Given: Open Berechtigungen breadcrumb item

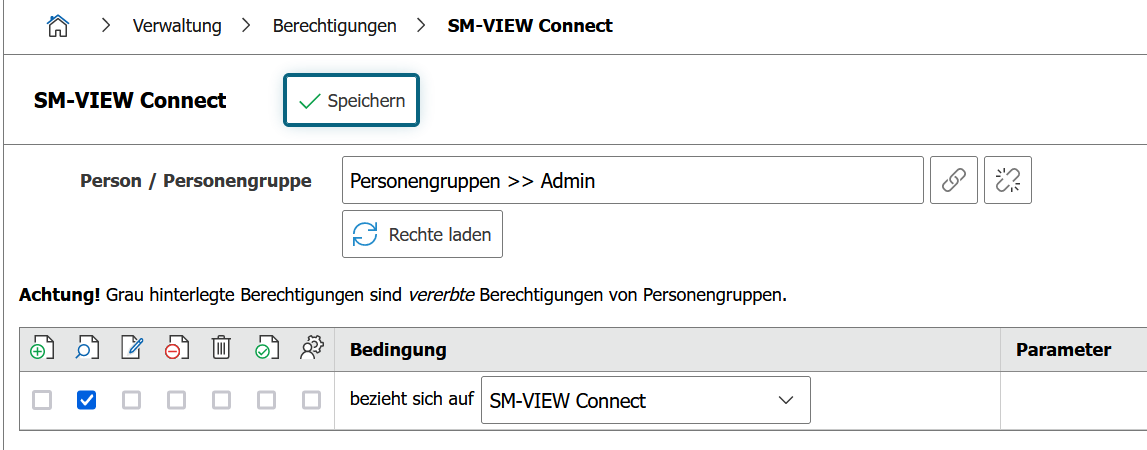Looking at the screenshot, I should (334, 26).
